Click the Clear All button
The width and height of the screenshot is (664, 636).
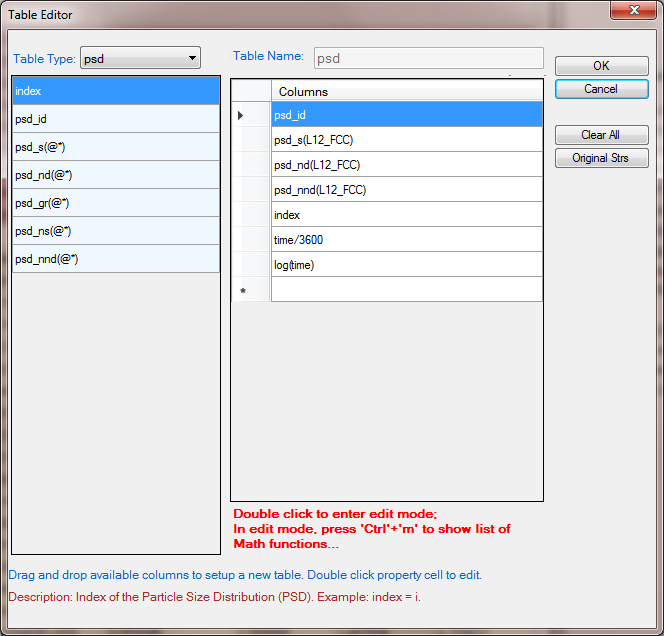(x=601, y=135)
